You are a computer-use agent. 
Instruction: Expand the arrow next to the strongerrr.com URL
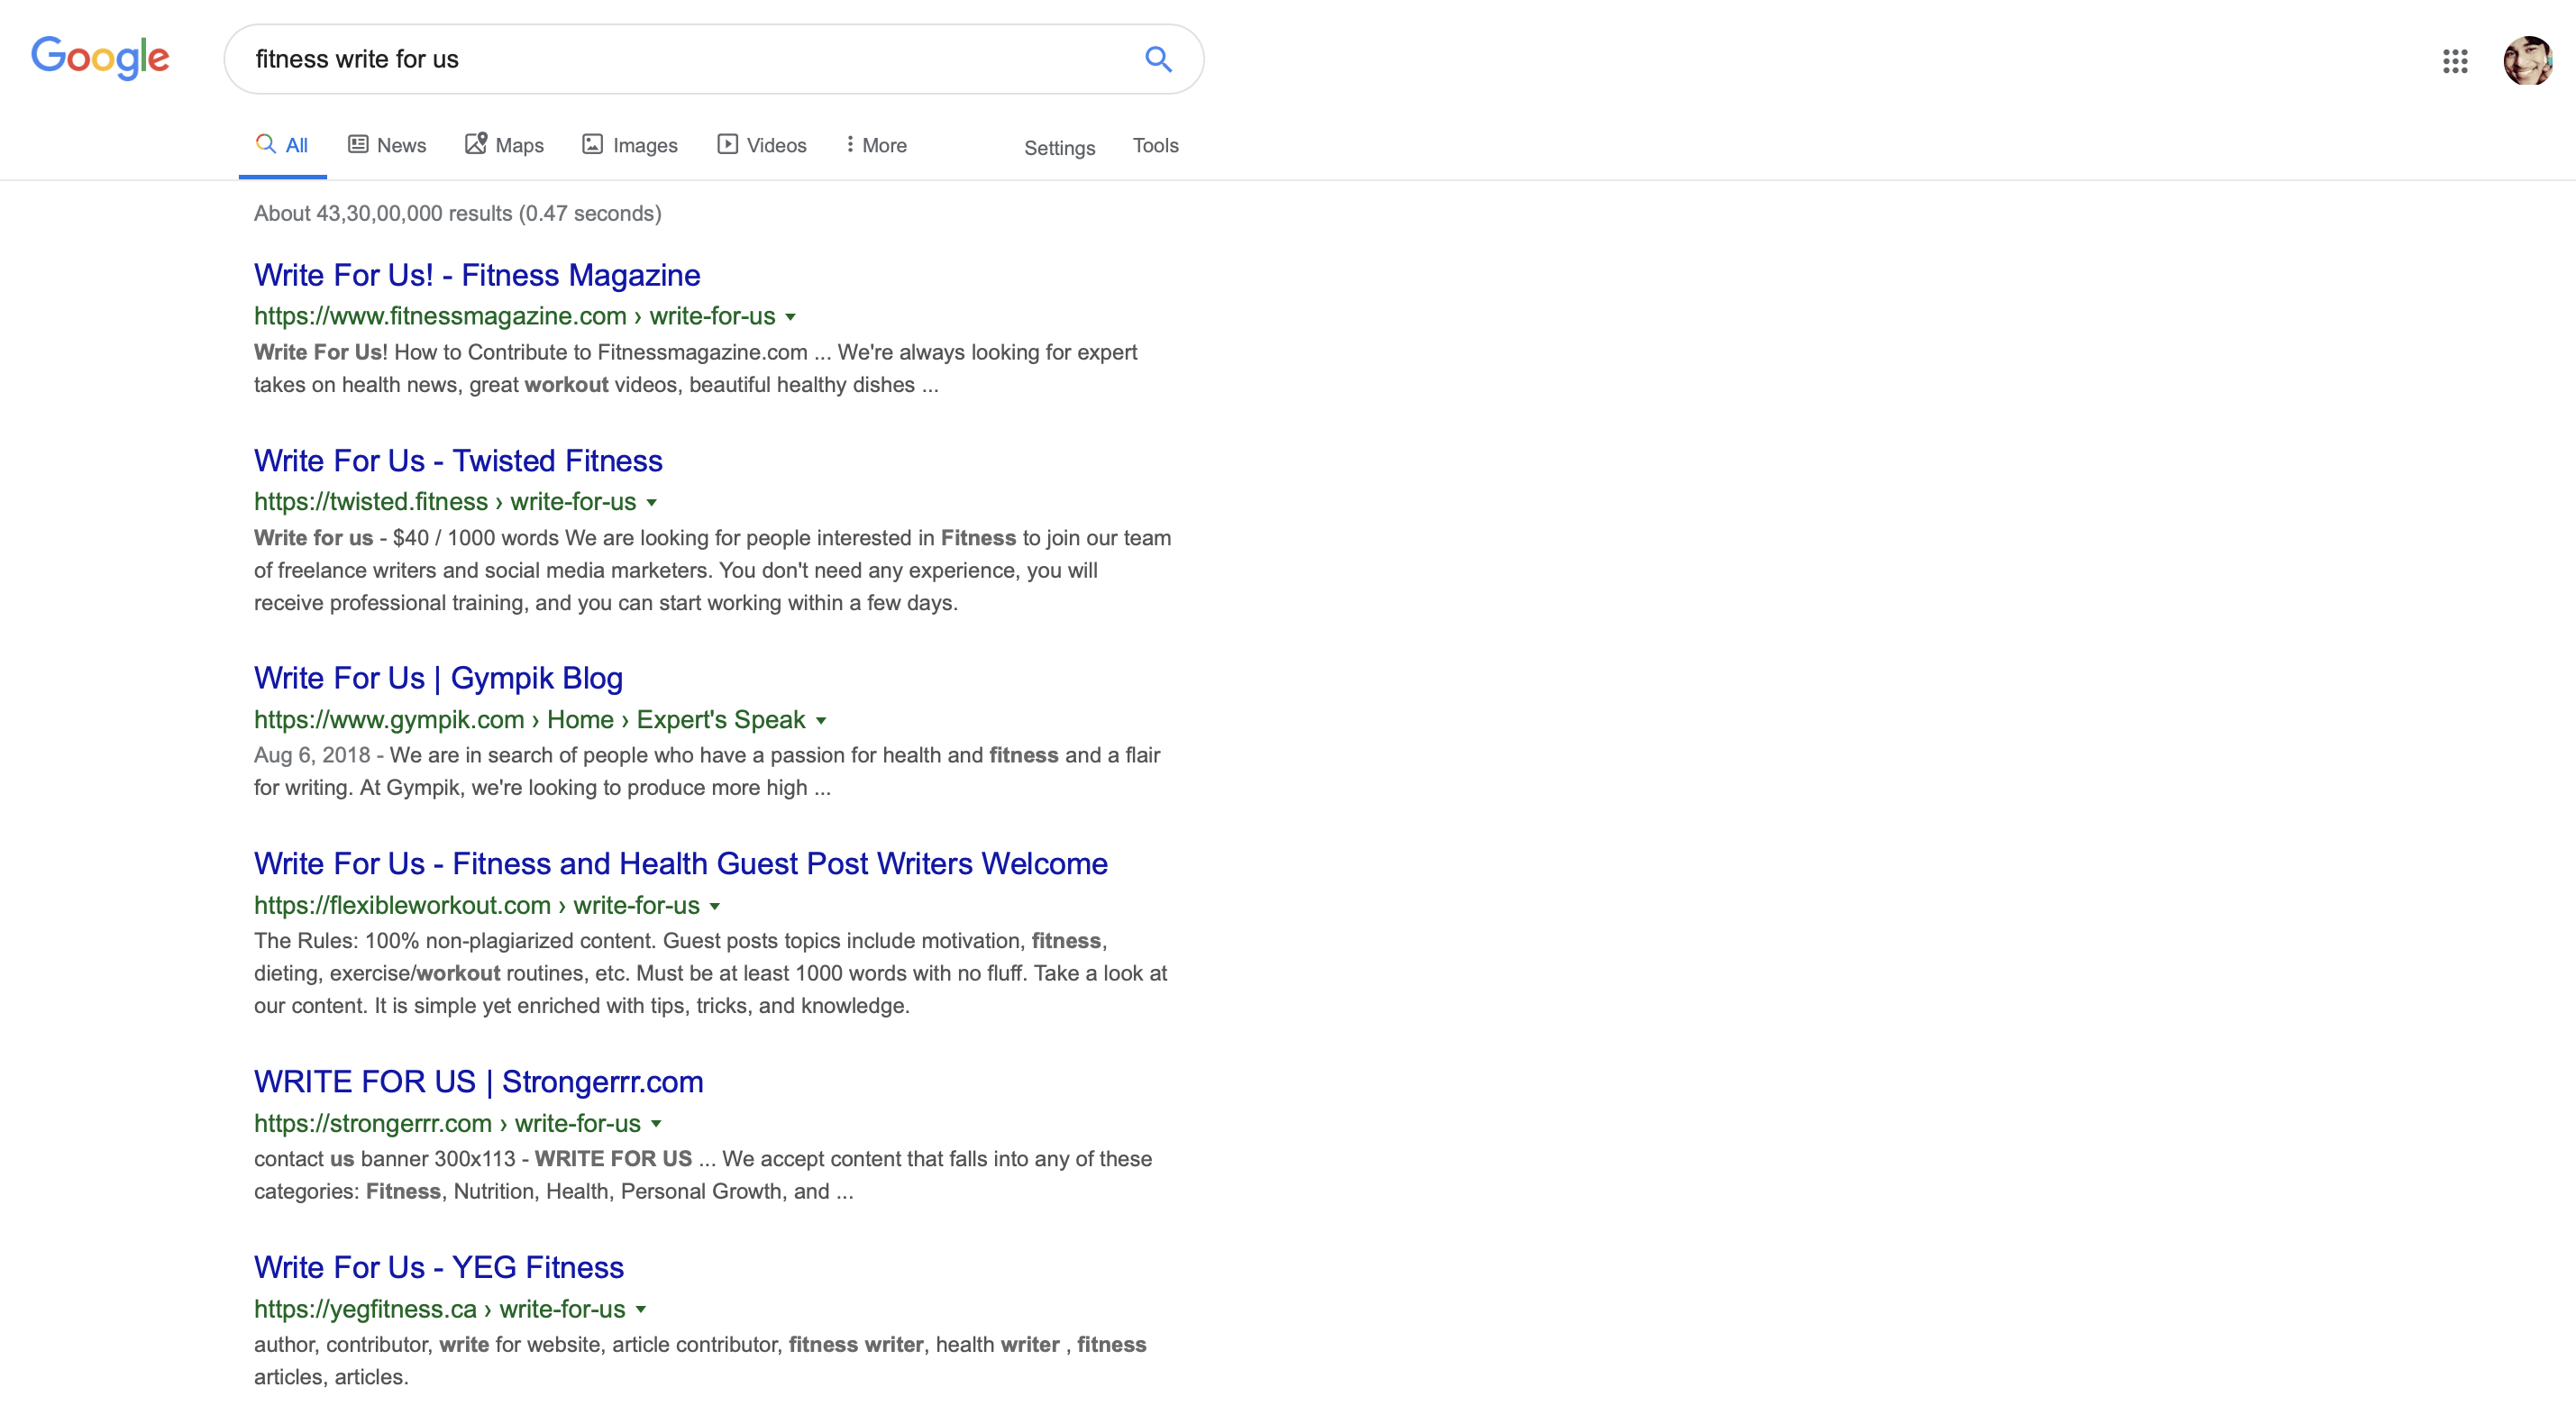coord(656,1124)
